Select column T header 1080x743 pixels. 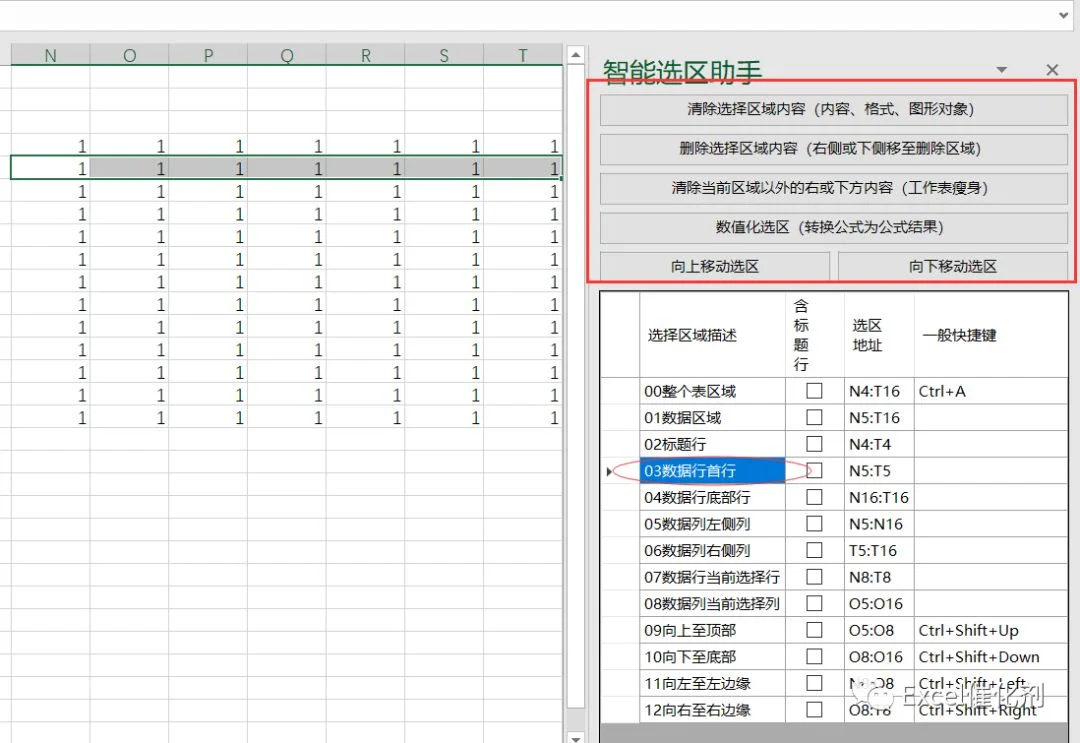pyautogui.click(x=523, y=55)
